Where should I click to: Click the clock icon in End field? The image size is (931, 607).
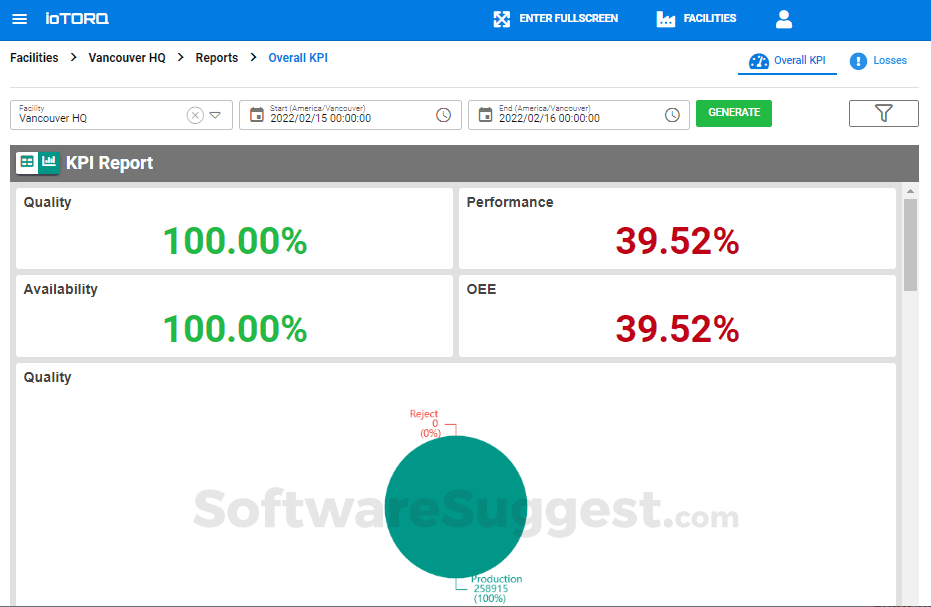(x=671, y=114)
